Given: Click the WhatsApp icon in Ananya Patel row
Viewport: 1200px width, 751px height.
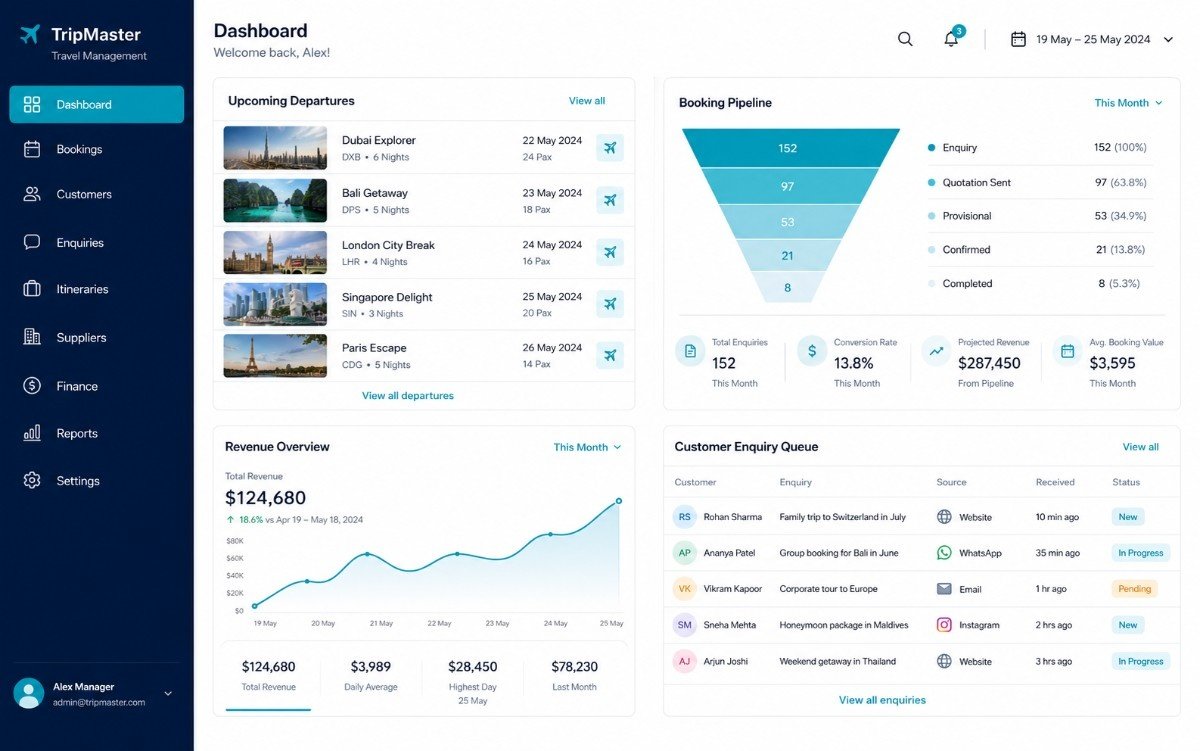Looking at the screenshot, I should coord(944,552).
